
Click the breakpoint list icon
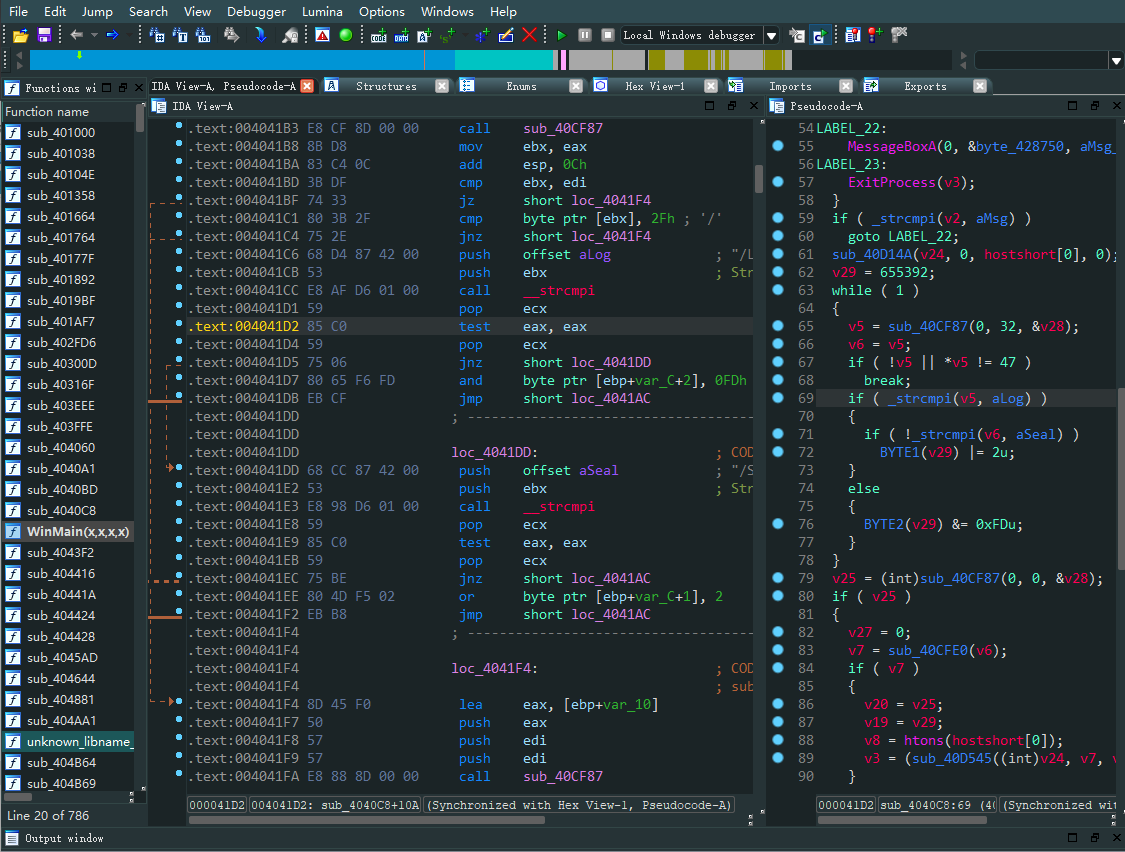[852, 35]
